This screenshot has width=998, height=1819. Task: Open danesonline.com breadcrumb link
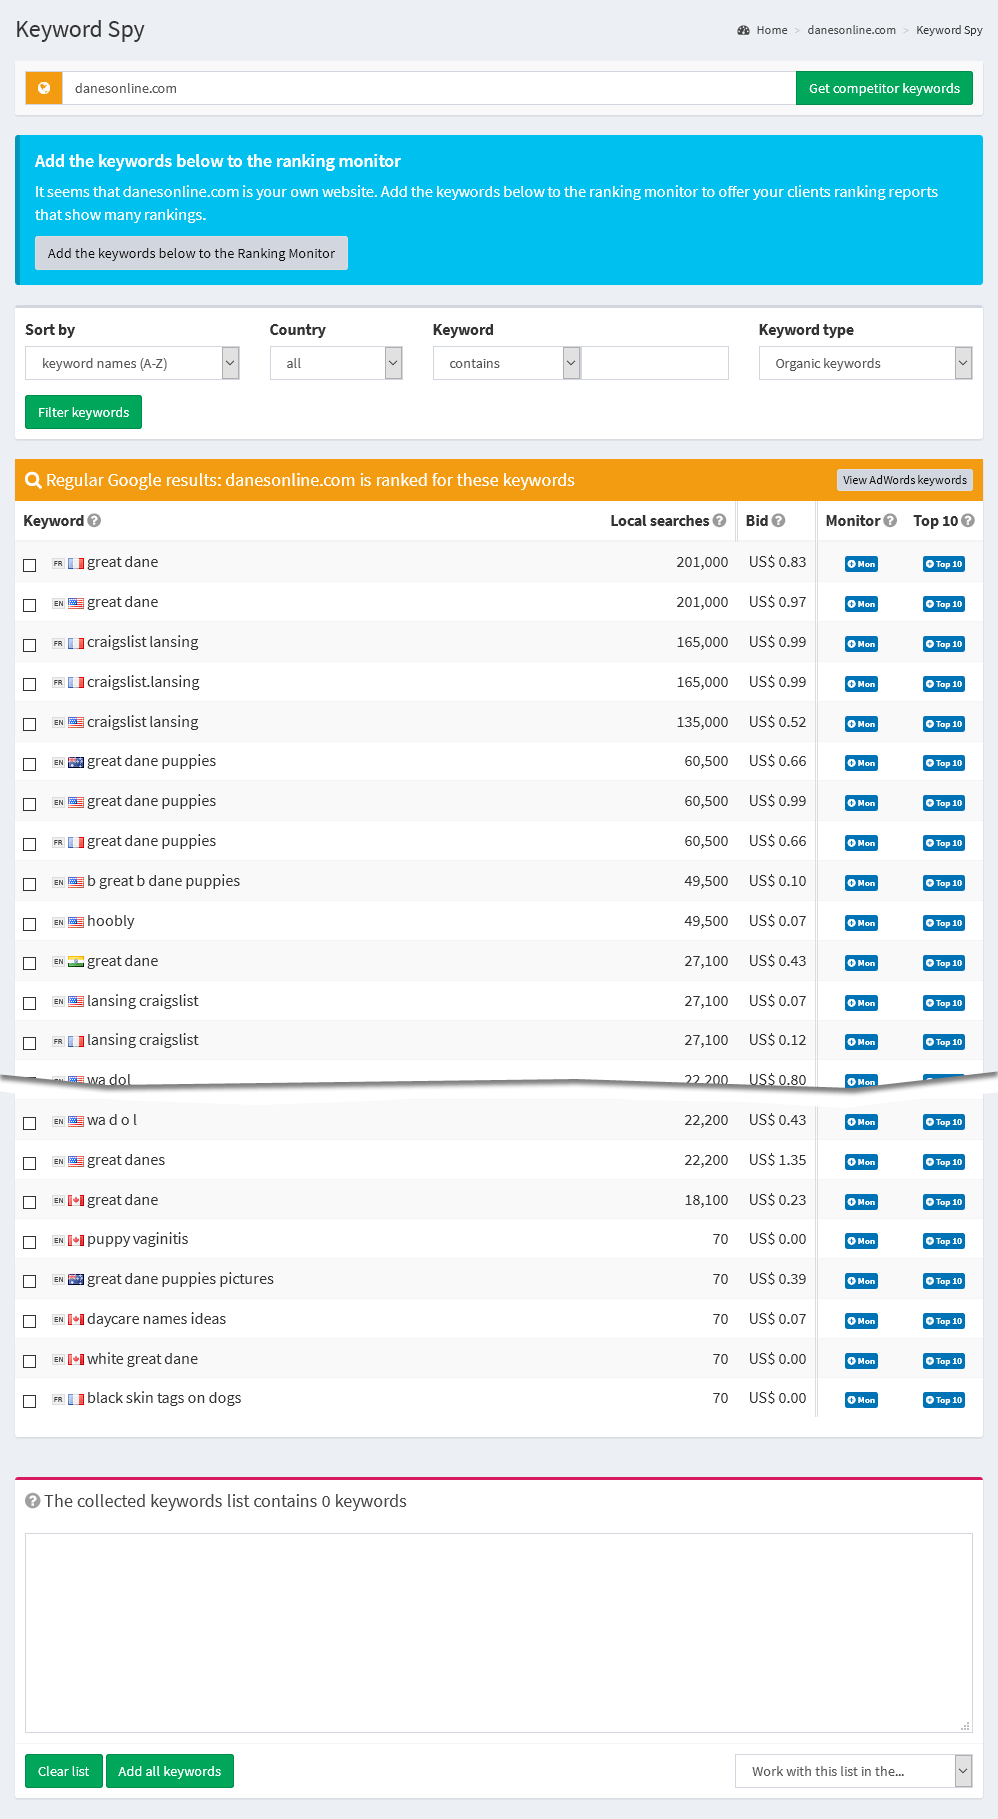[851, 30]
